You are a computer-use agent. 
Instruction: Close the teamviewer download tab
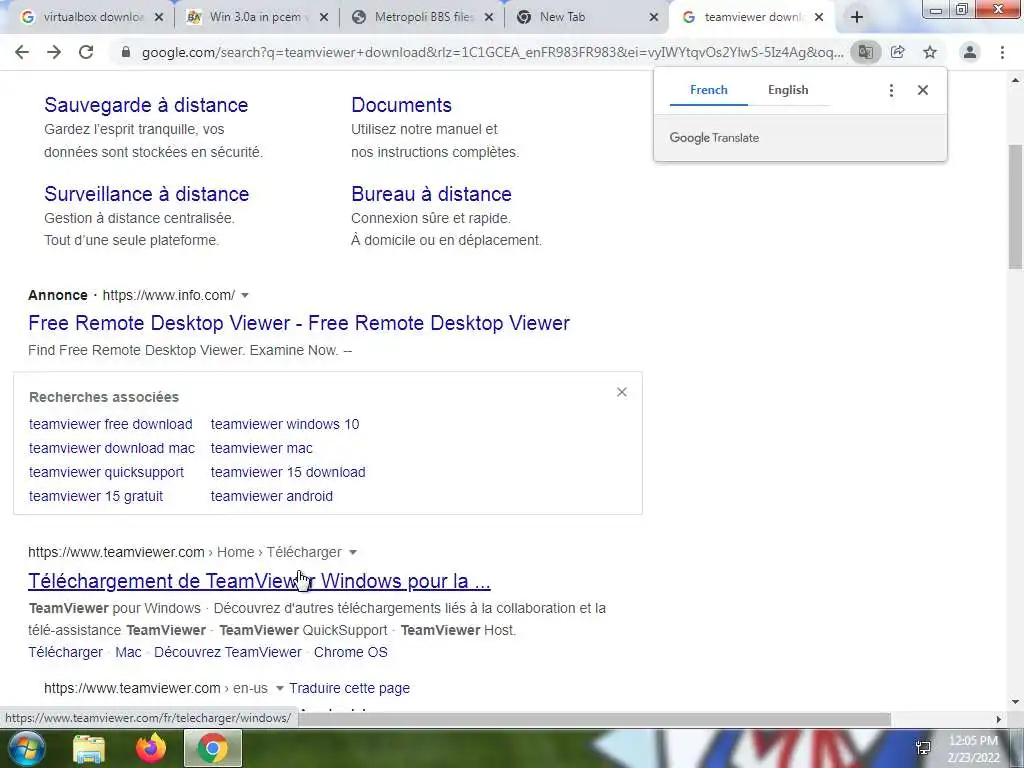coord(819,18)
